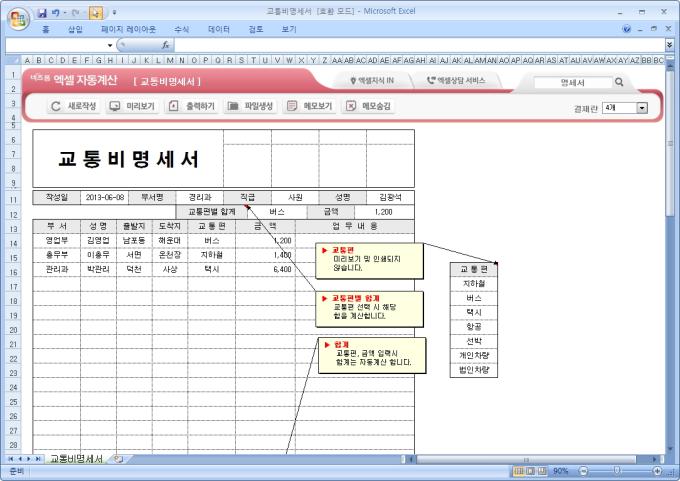Expand the Name Box dropdown arrow
The width and height of the screenshot is (680, 481).
click(110, 45)
